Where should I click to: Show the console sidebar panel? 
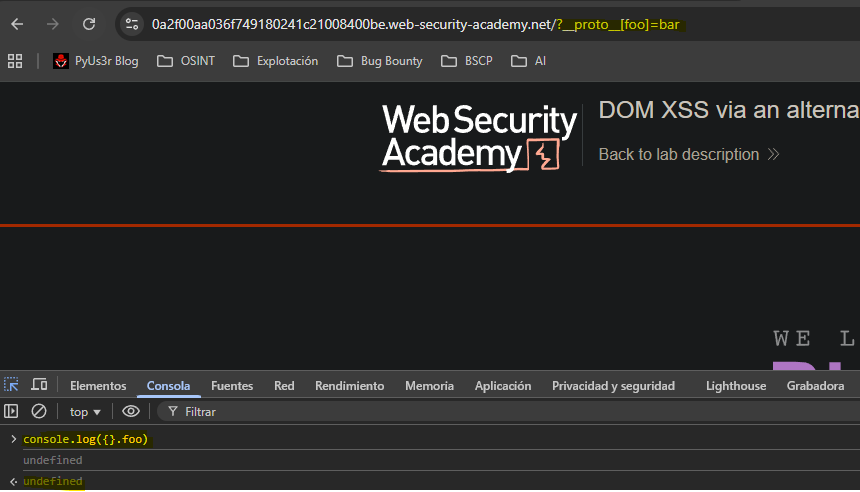[x=12, y=411]
